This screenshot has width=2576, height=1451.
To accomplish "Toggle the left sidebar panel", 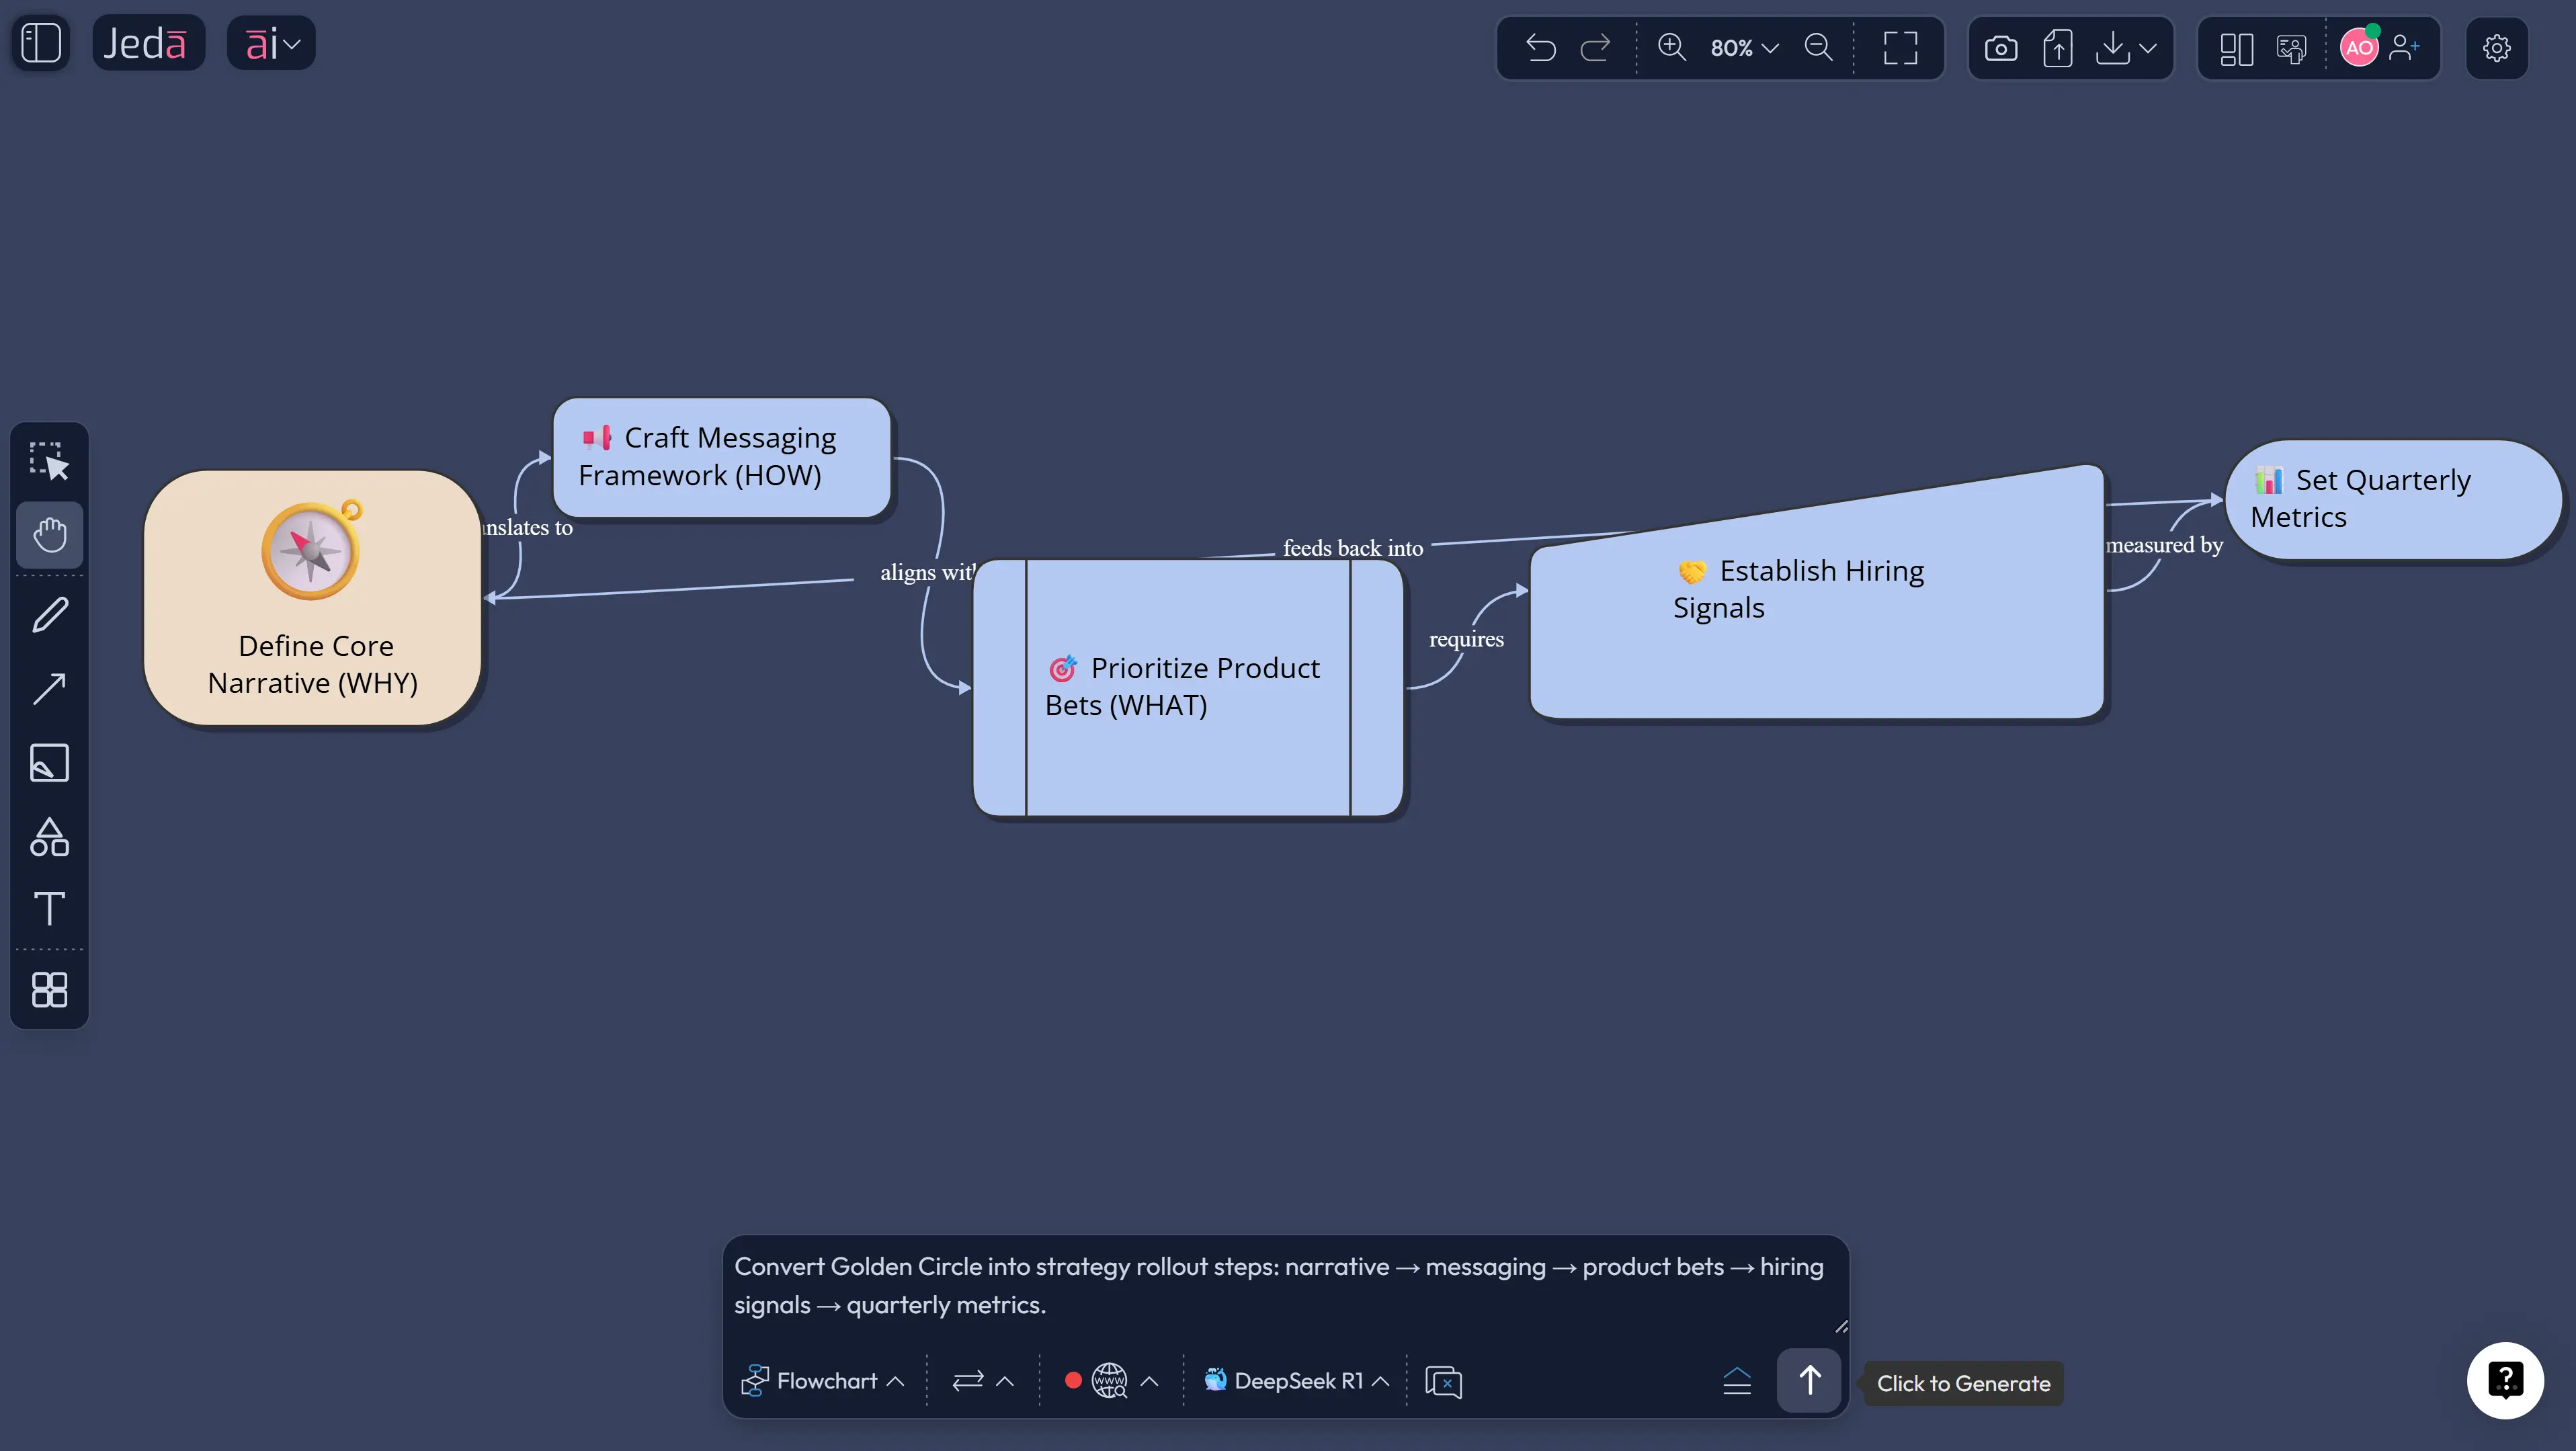I will [41, 43].
